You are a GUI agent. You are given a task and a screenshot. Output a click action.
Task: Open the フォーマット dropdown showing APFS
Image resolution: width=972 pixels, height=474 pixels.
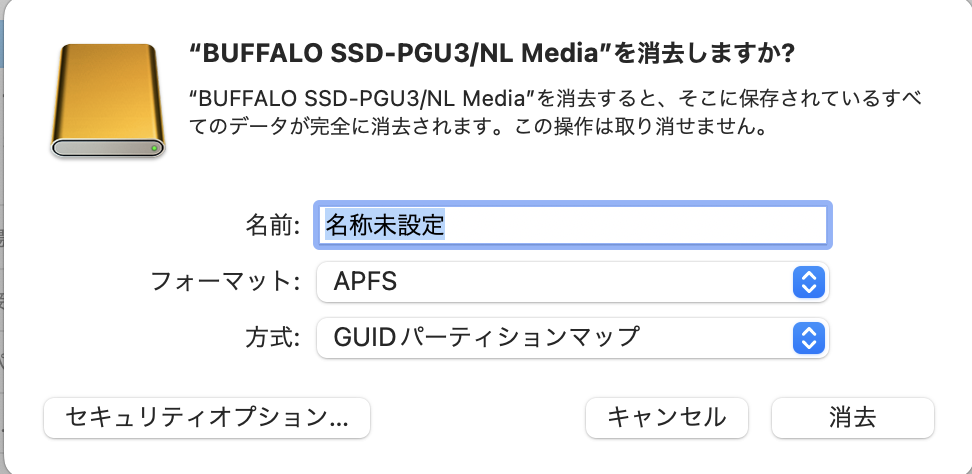(573, 282)
